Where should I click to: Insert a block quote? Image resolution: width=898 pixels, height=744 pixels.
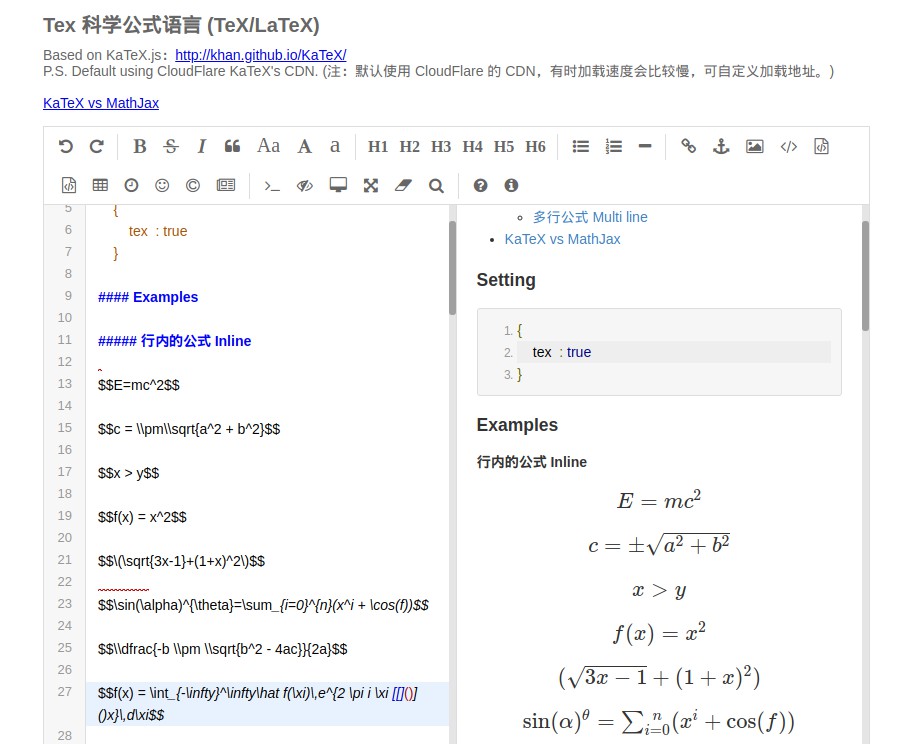pyautogui.click(x=232, y=147)
